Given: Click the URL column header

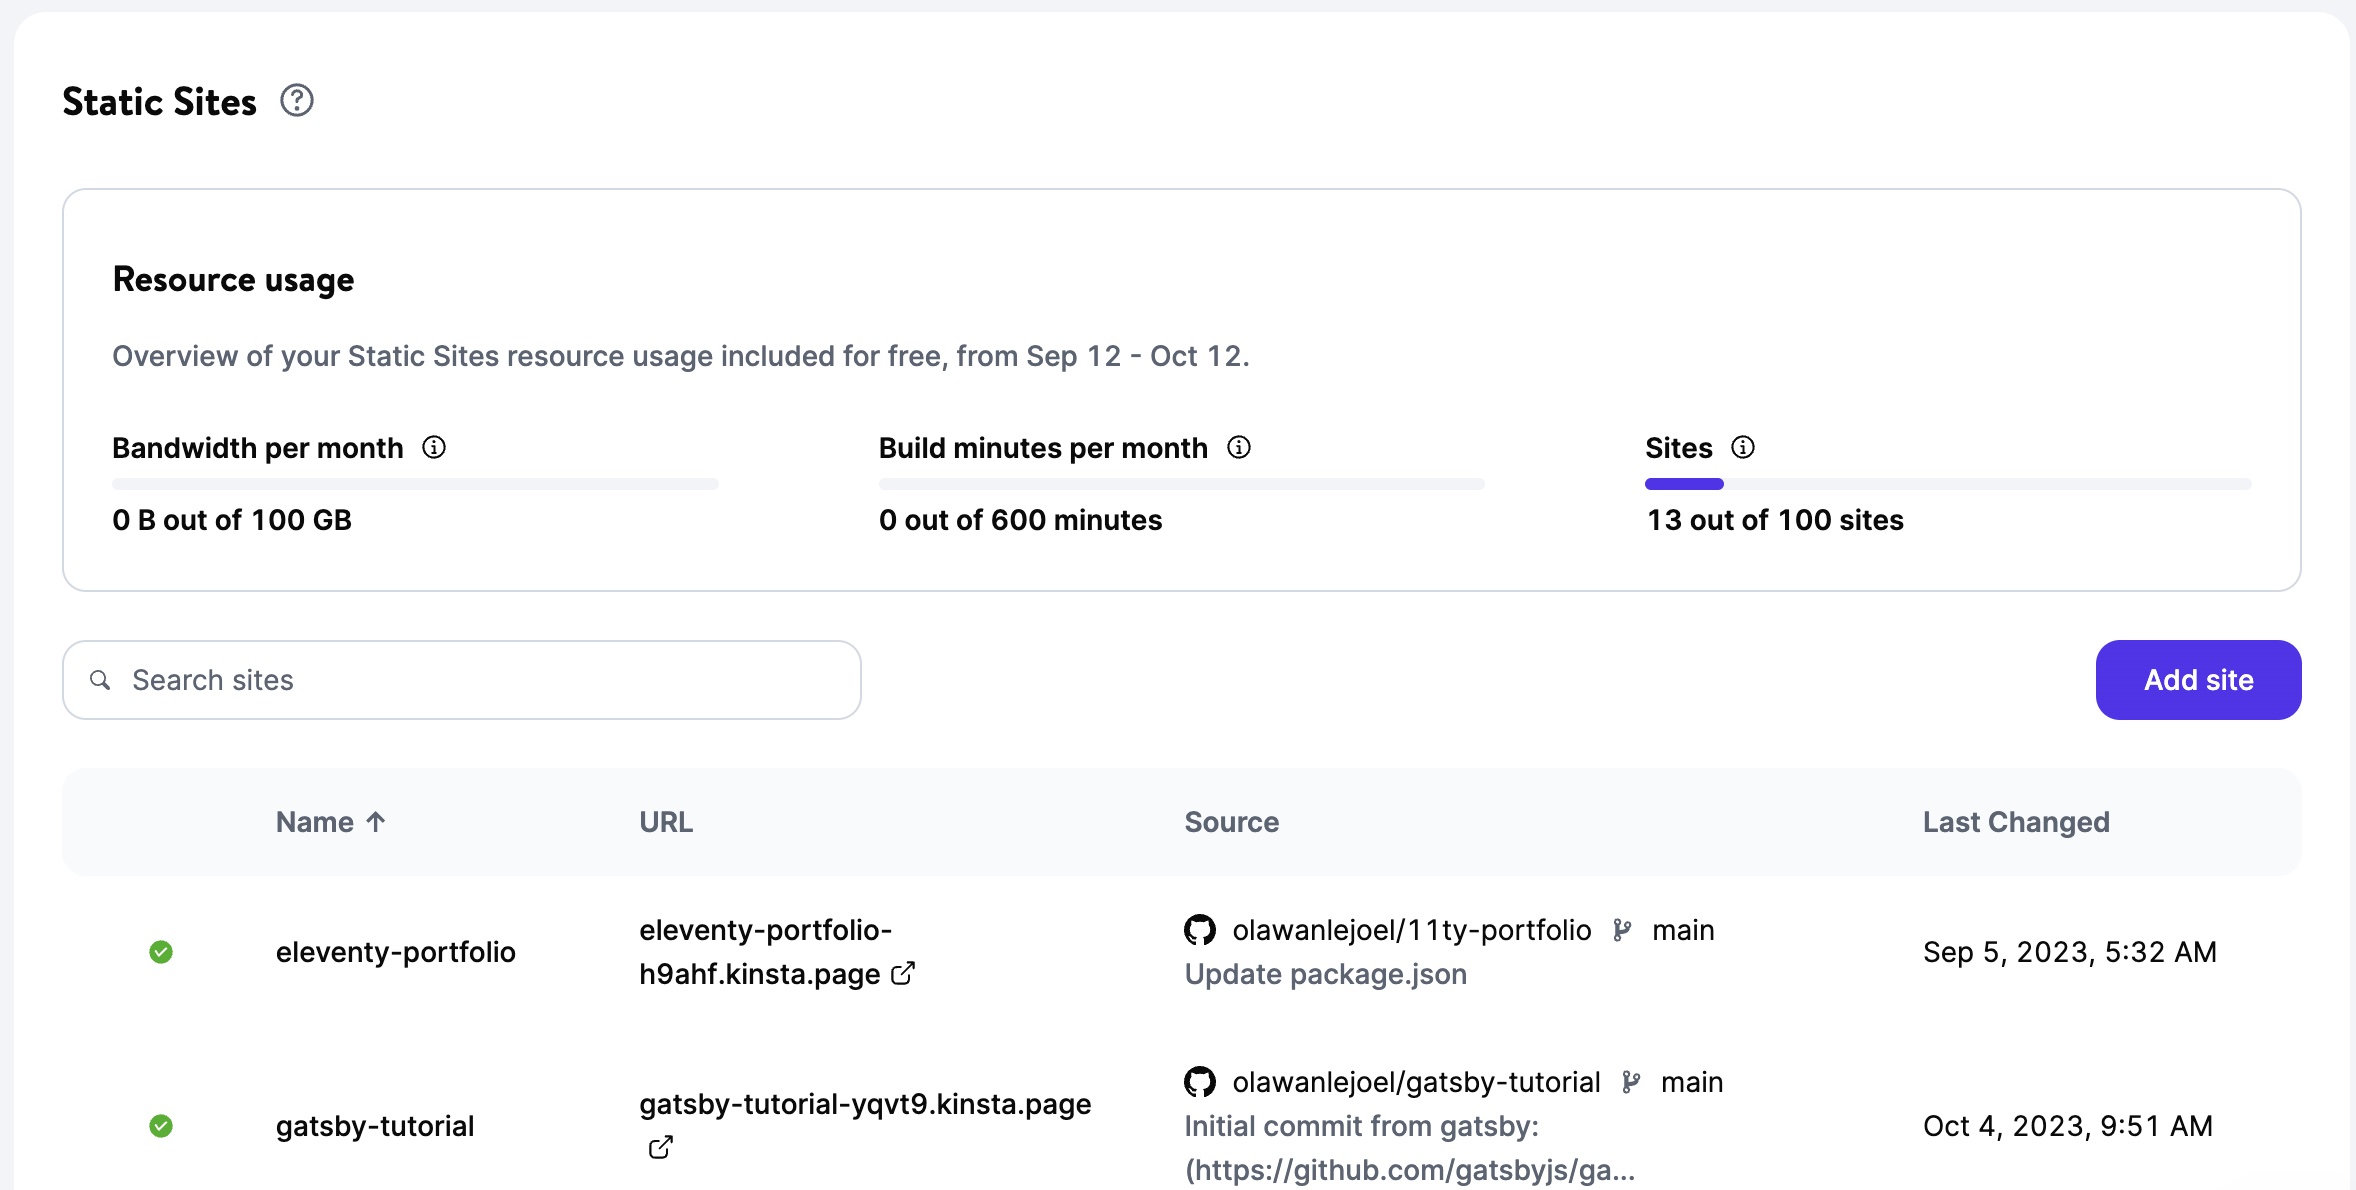Looking at the screenshot, I should (666, 822).
